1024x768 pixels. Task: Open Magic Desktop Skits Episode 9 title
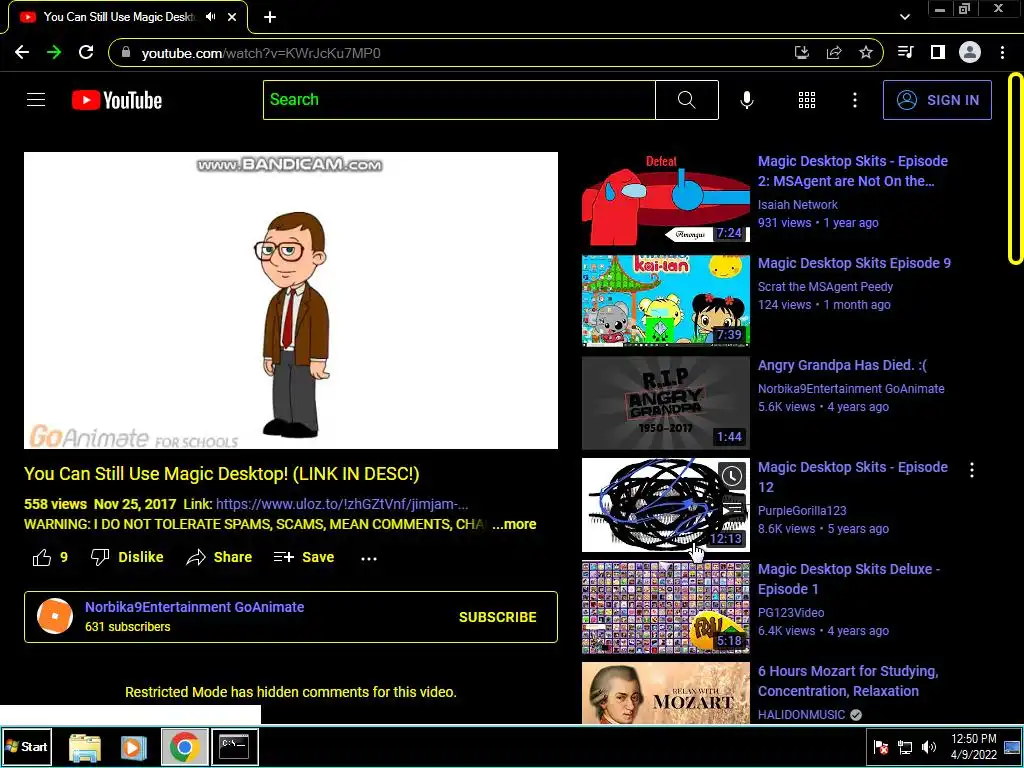click(x=854, y=263)
